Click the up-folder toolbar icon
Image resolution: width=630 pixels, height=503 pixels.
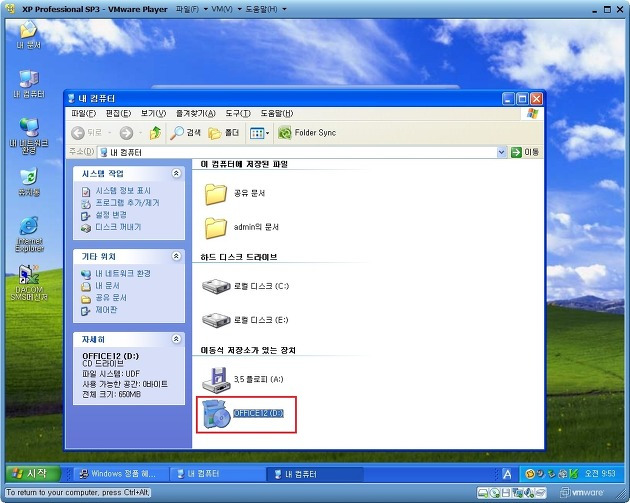[x=155, y=133]
